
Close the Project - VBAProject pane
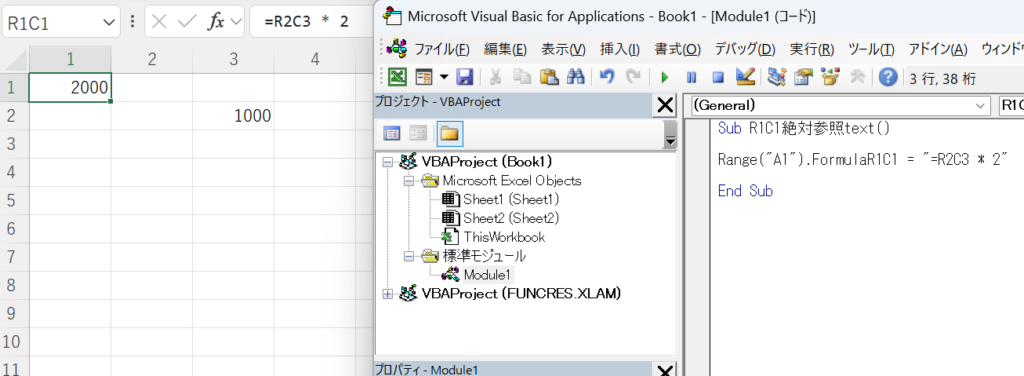(x=665, y=105)
